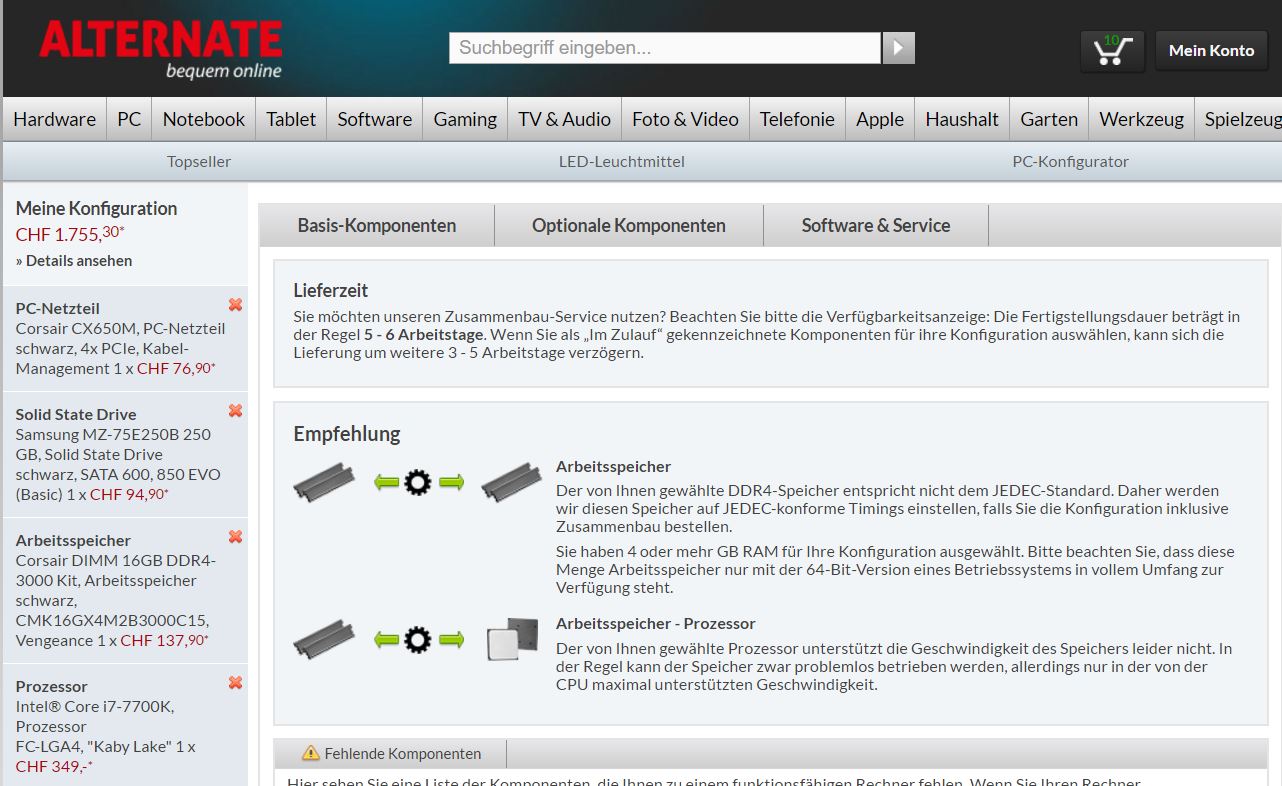Screen dimensions: 1282x786
Task: Open Mein Konto
Action: click(x=1211, y=51)
